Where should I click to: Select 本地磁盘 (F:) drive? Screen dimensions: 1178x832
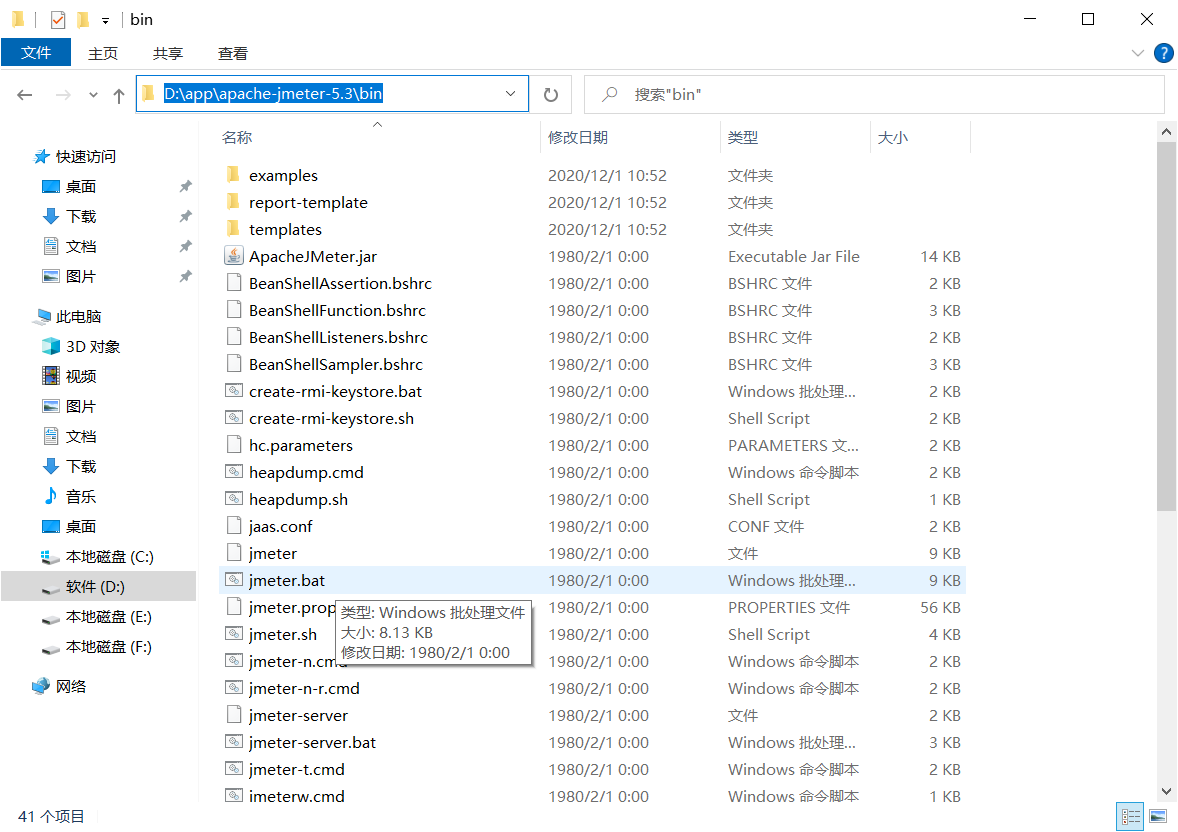[x=97, y=647]
